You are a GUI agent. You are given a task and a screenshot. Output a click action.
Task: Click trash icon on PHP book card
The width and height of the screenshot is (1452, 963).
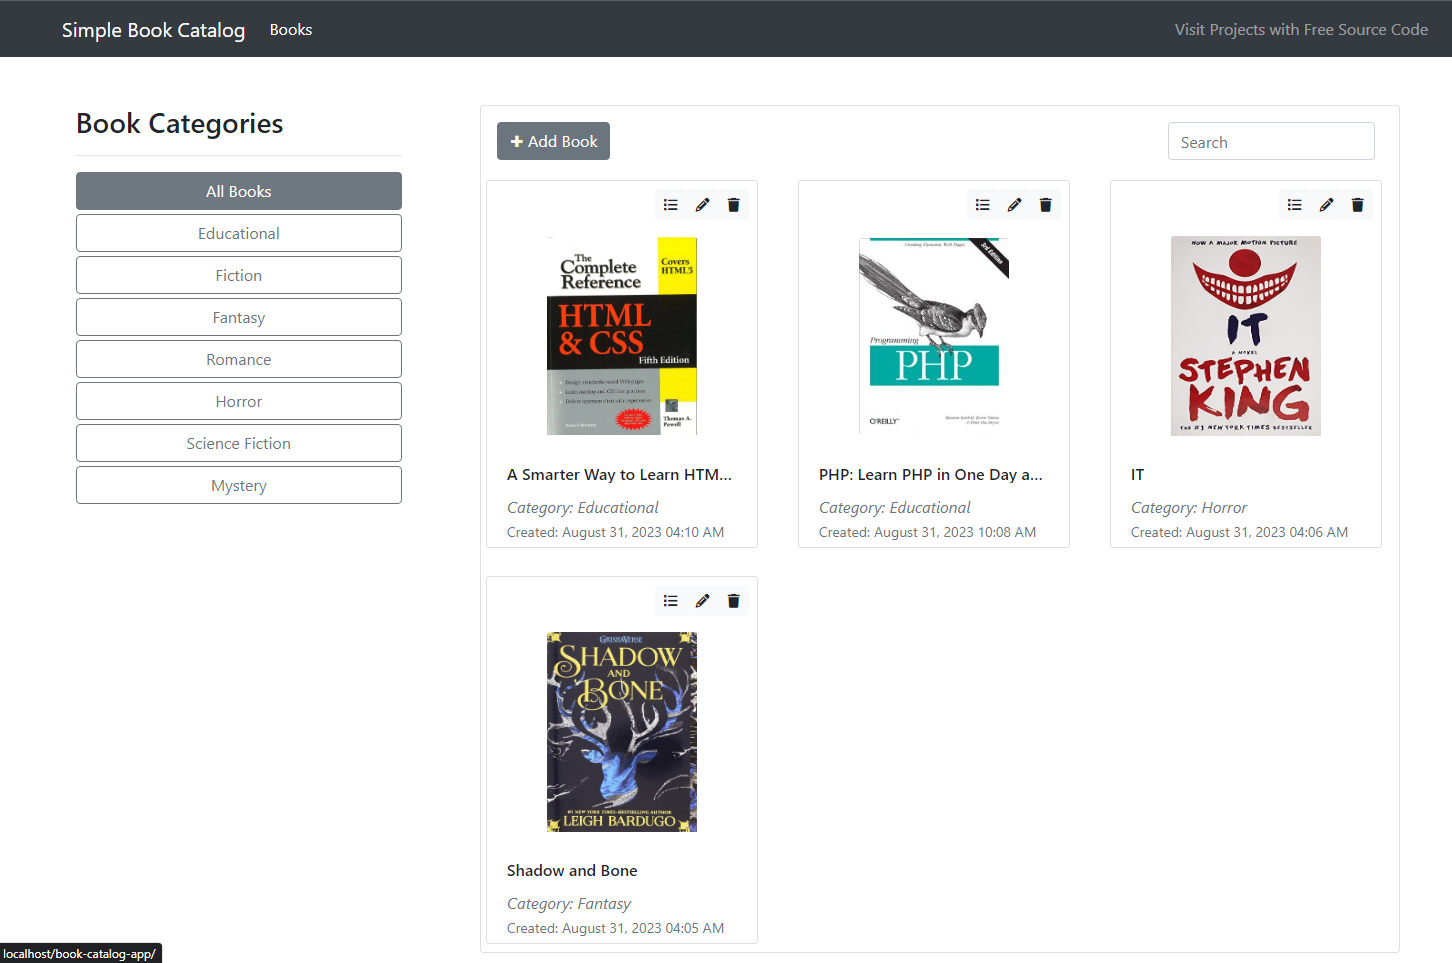coord(1045,205)
